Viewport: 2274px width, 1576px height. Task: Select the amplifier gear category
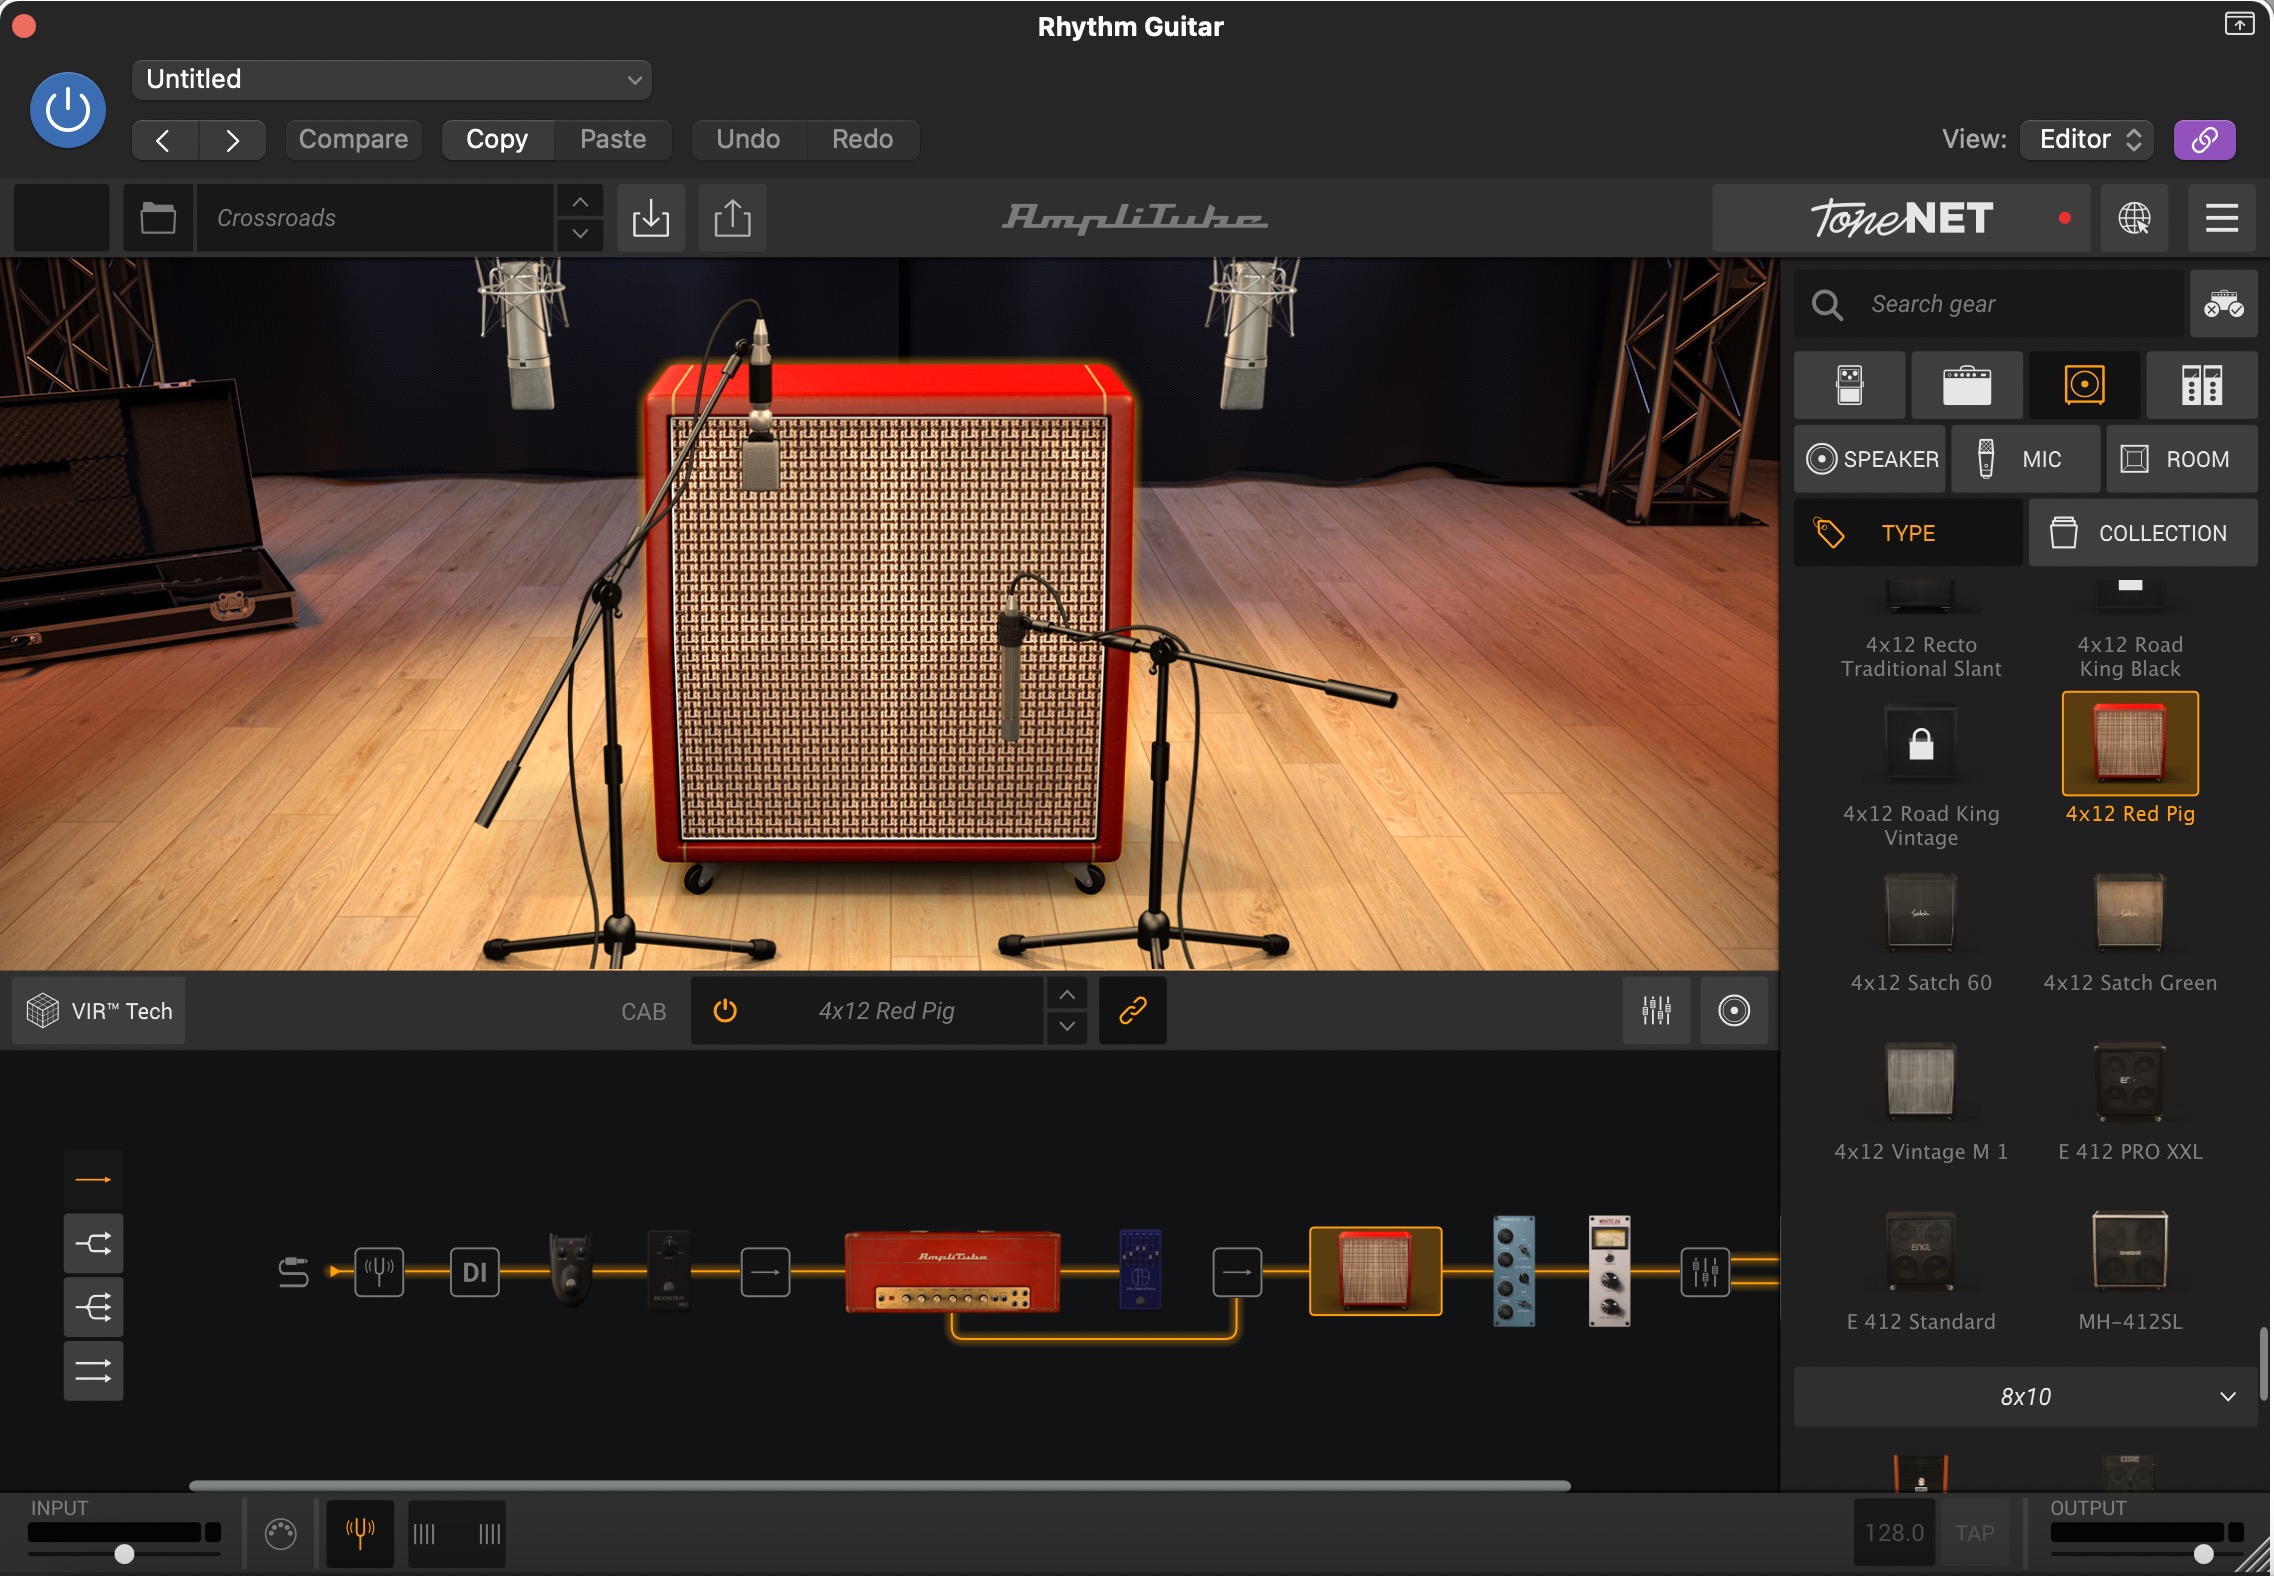pos(1967,385)
